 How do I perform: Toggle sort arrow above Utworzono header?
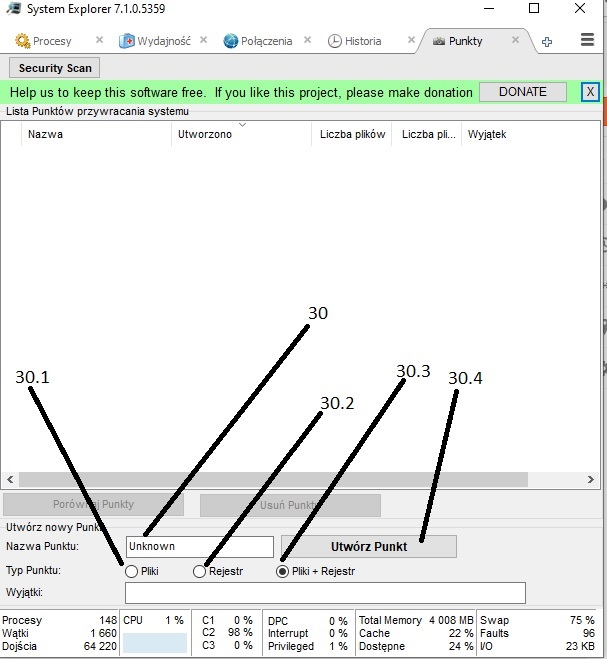pyautogui.click(x=243, y=125)
